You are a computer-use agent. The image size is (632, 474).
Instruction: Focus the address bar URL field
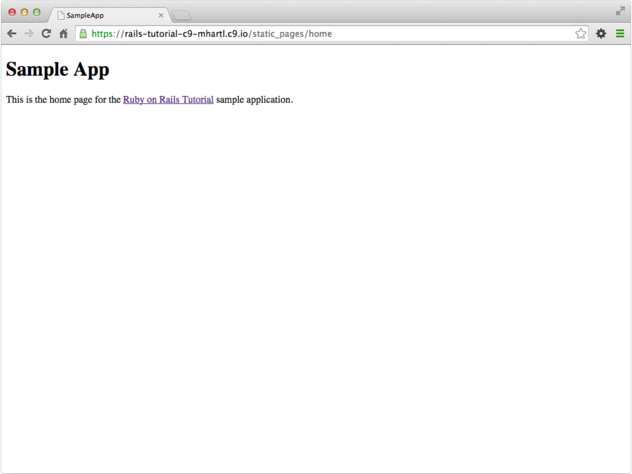(x=330, y=34)
